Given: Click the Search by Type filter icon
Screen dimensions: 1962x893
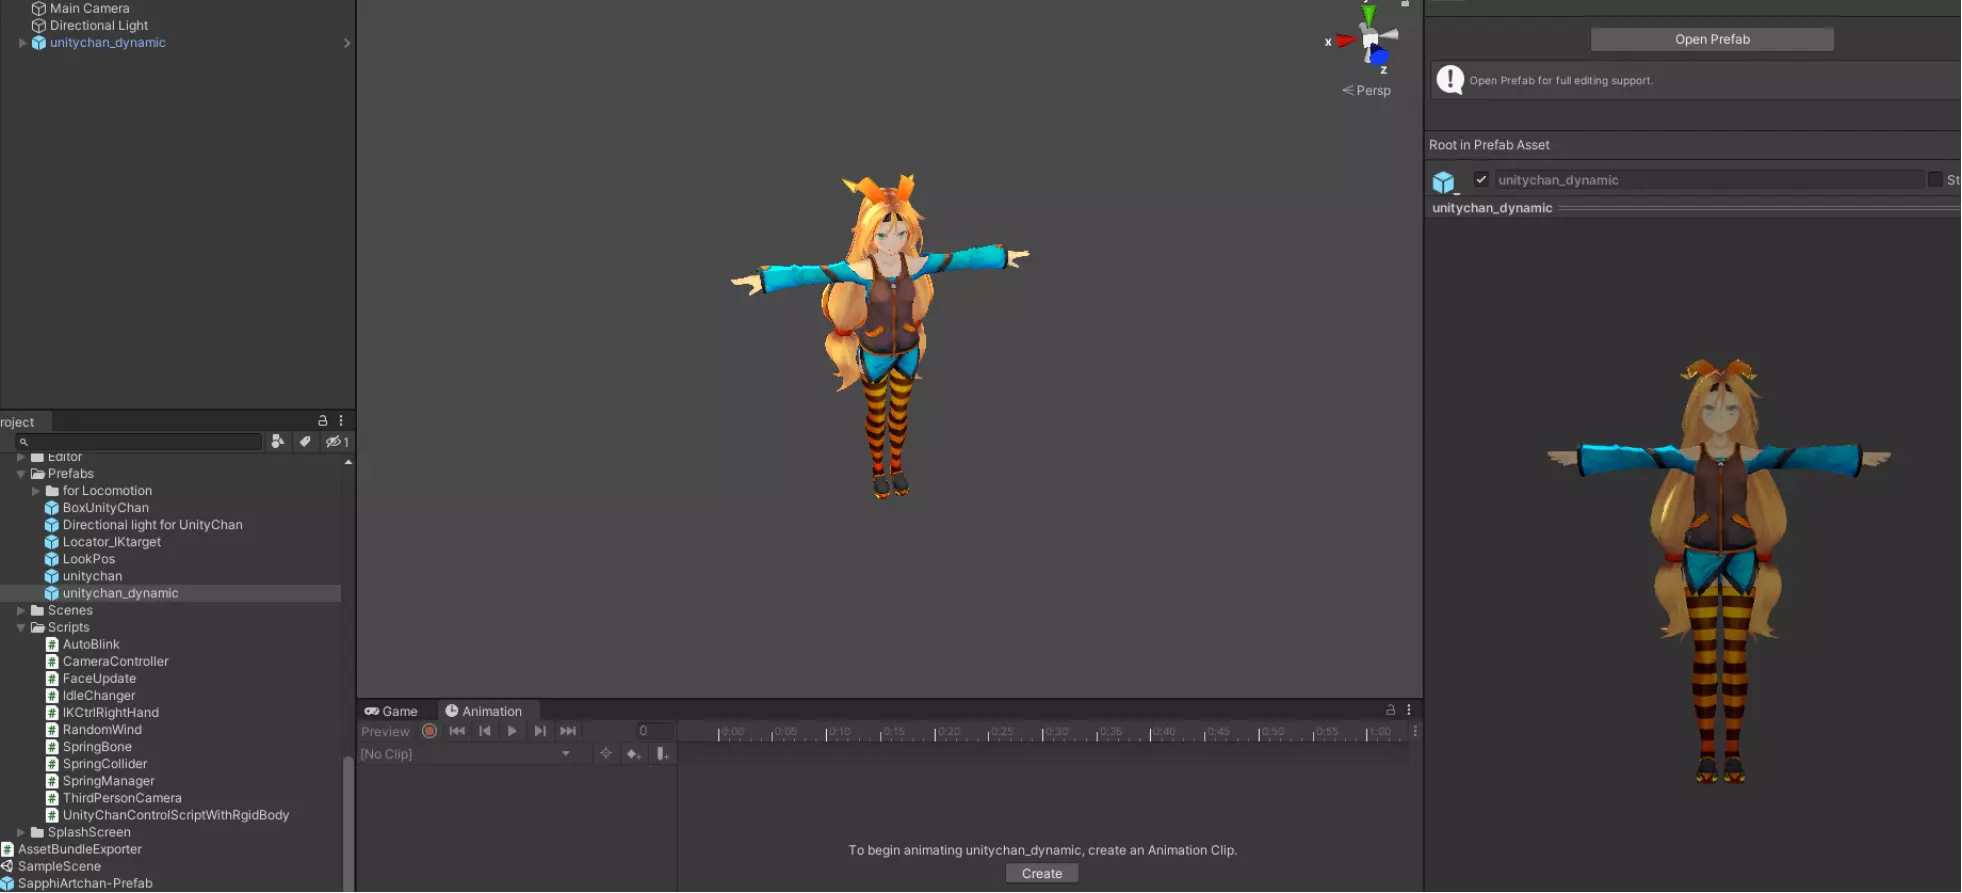Looking at the screenshot, I should [x=277, y=441].
